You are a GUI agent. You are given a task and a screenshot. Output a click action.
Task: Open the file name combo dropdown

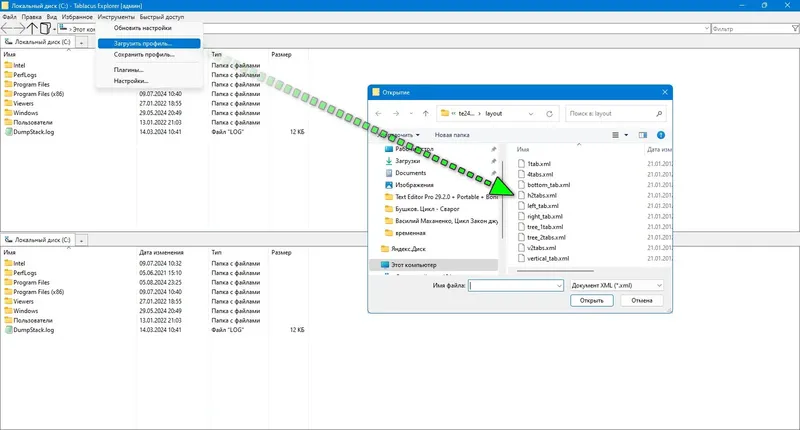[559, 286]
